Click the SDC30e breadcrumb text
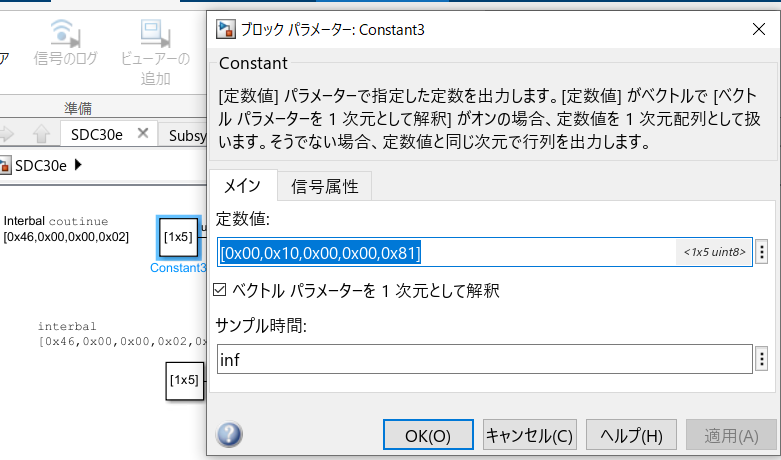 [40, 166]
